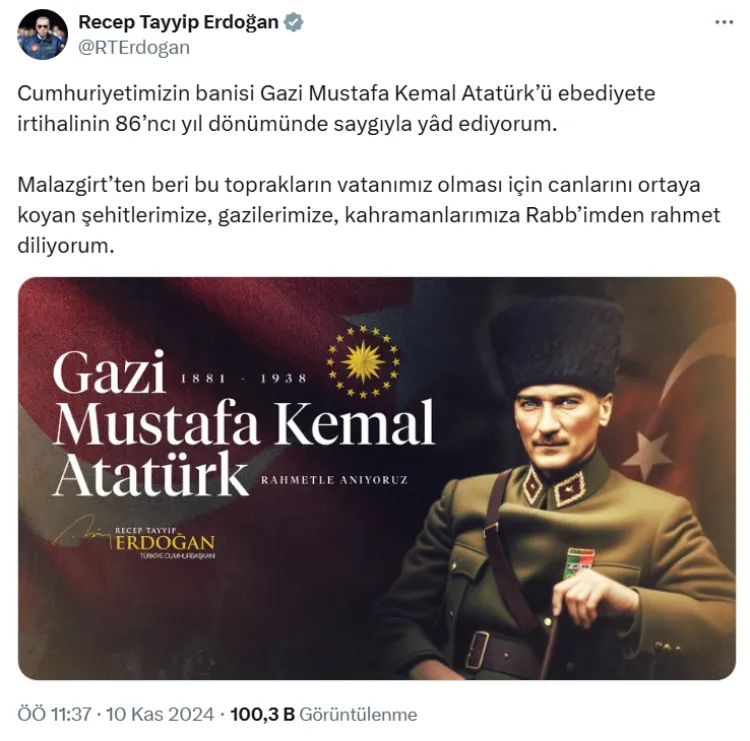This screenshot has height=741, width=750.
Task: Click the blue verified badge
Action: [x=293, y=22]
